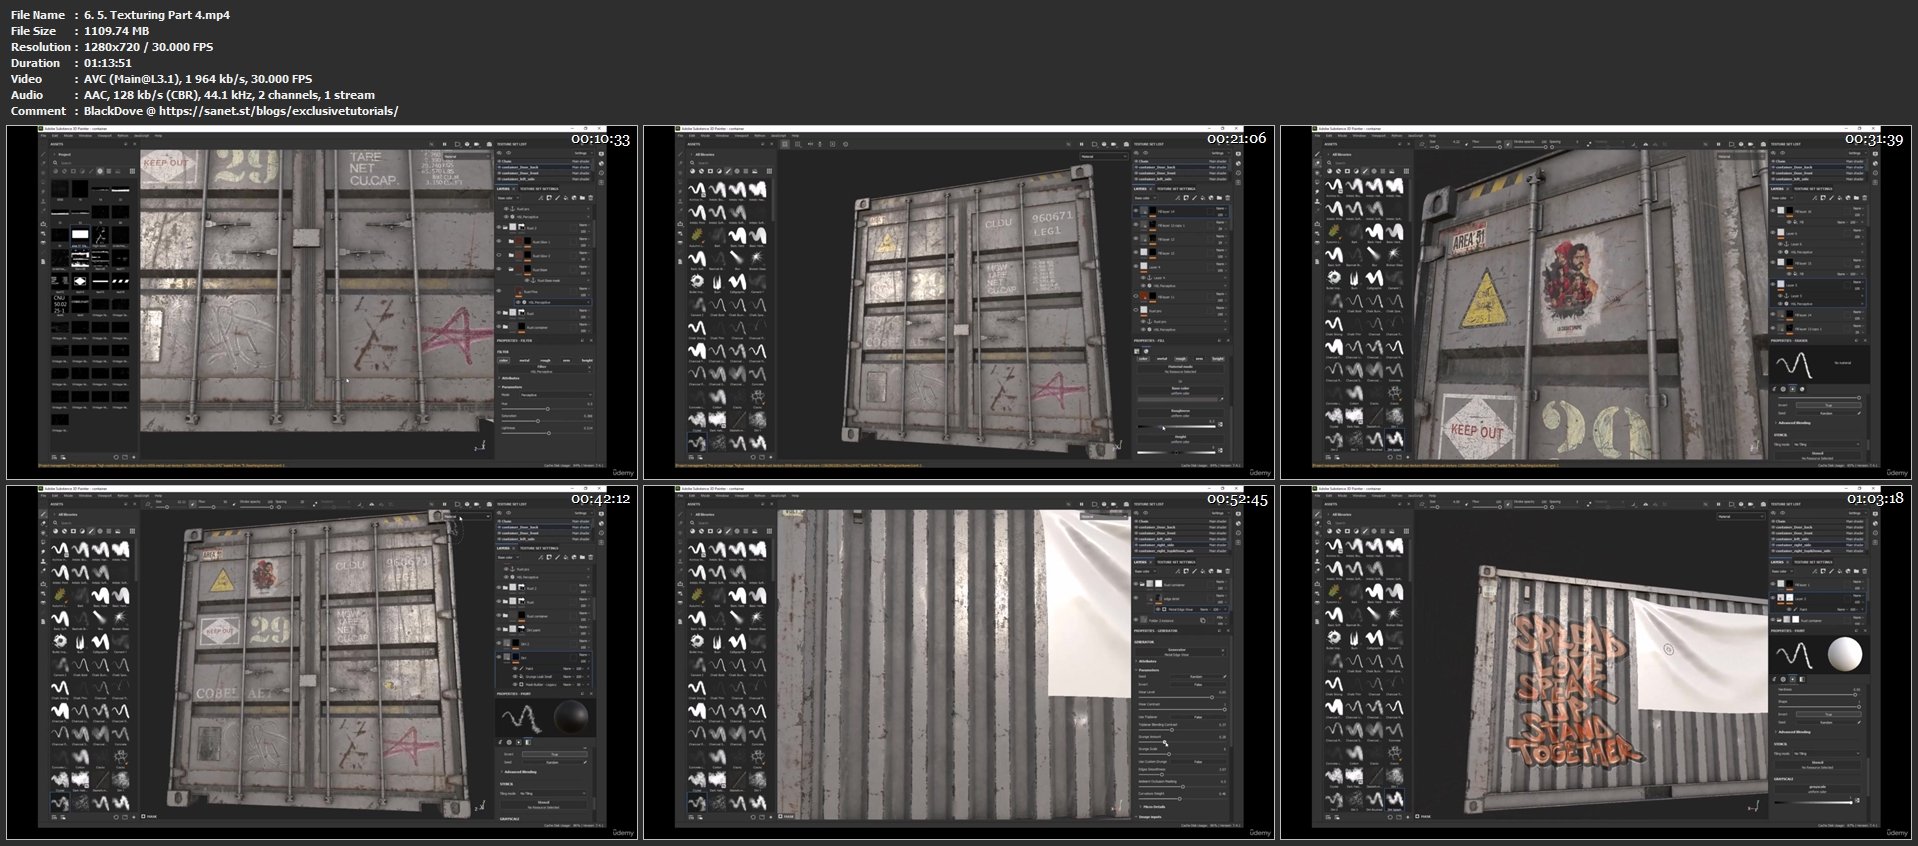Open the Viewport menu in the 00:31:39 frame
Viewport: 1918px width, 846px height.
coord(1378,135)
